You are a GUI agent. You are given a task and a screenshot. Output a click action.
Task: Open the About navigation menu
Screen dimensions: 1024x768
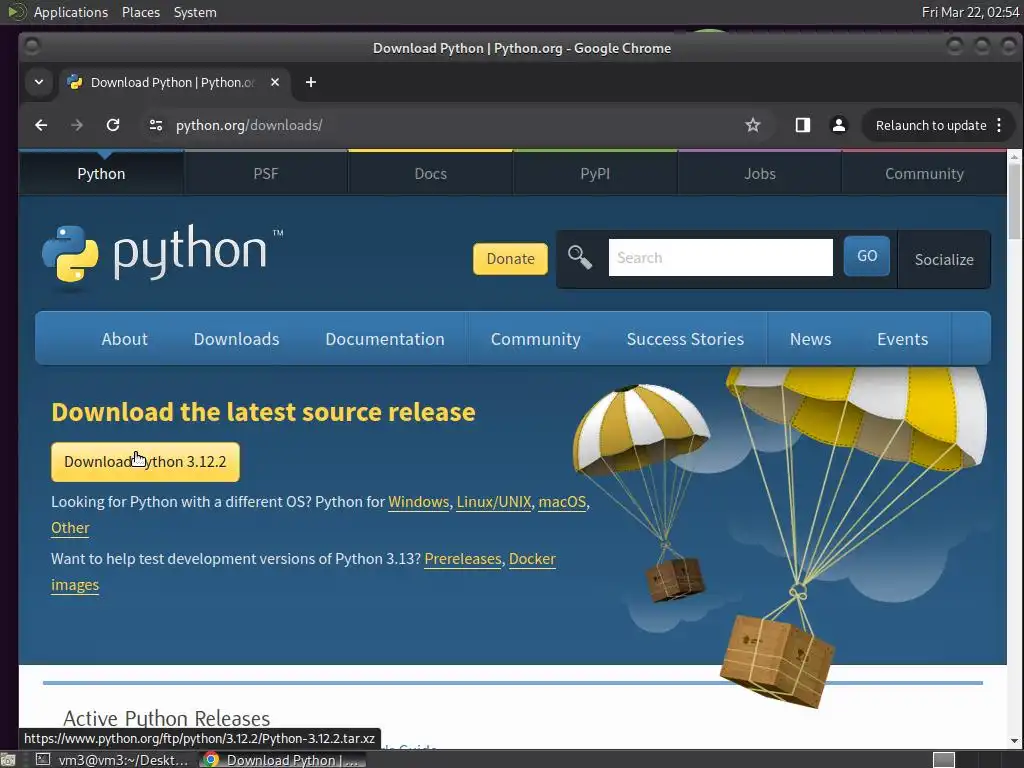click(x=124, y=339)
